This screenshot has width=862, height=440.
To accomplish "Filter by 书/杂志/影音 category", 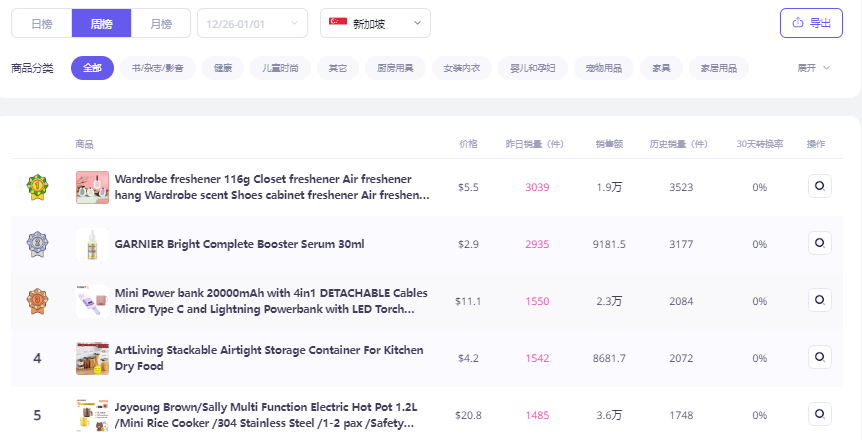I will click(158, 68).
